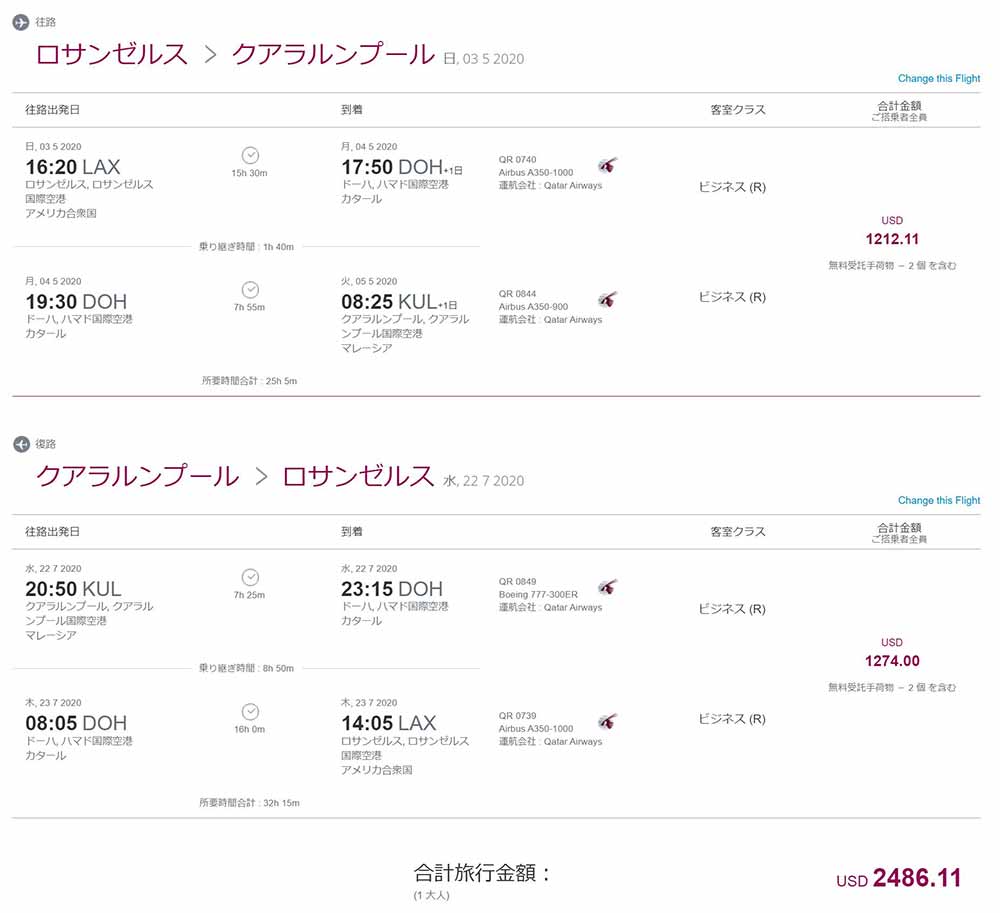Image resolution: width=1000 pixels, height=913 pixels.
Task: Click the outbound fare USD 1212.11
Action: tap(892, 239)
